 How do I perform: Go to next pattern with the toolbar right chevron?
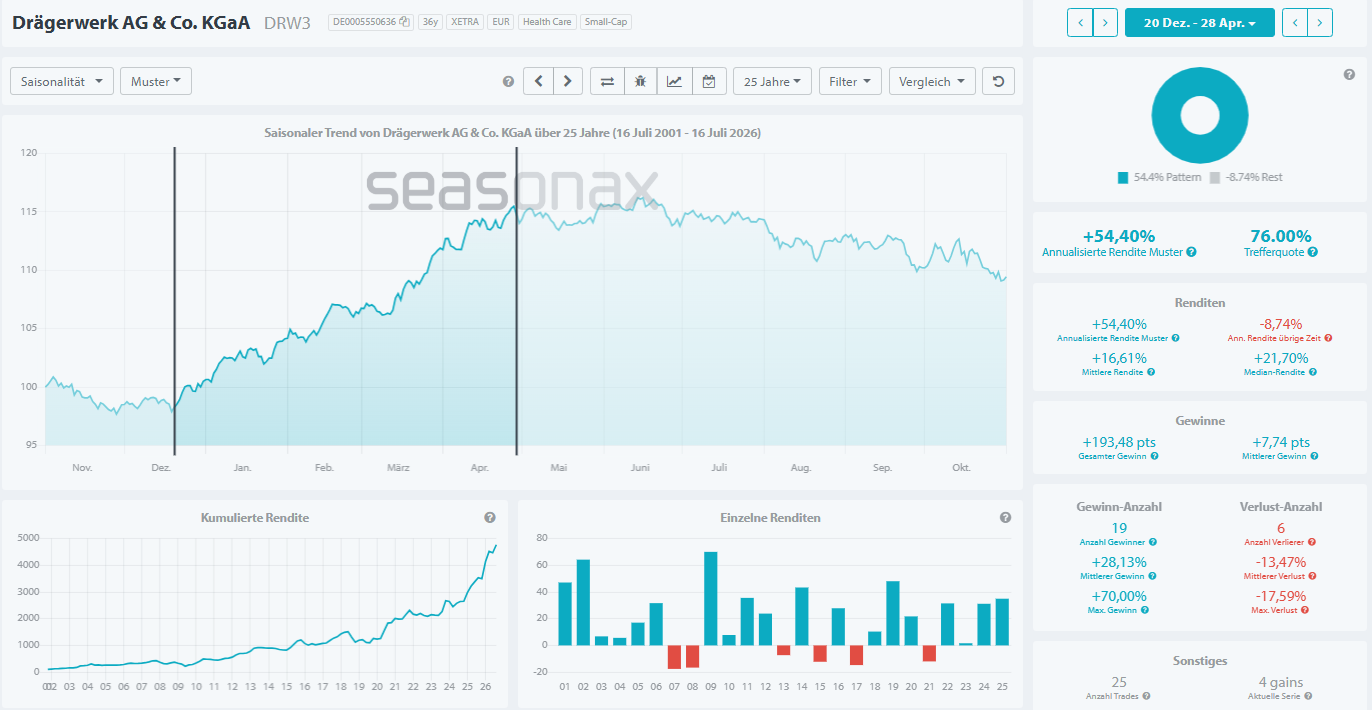(568, 81)
